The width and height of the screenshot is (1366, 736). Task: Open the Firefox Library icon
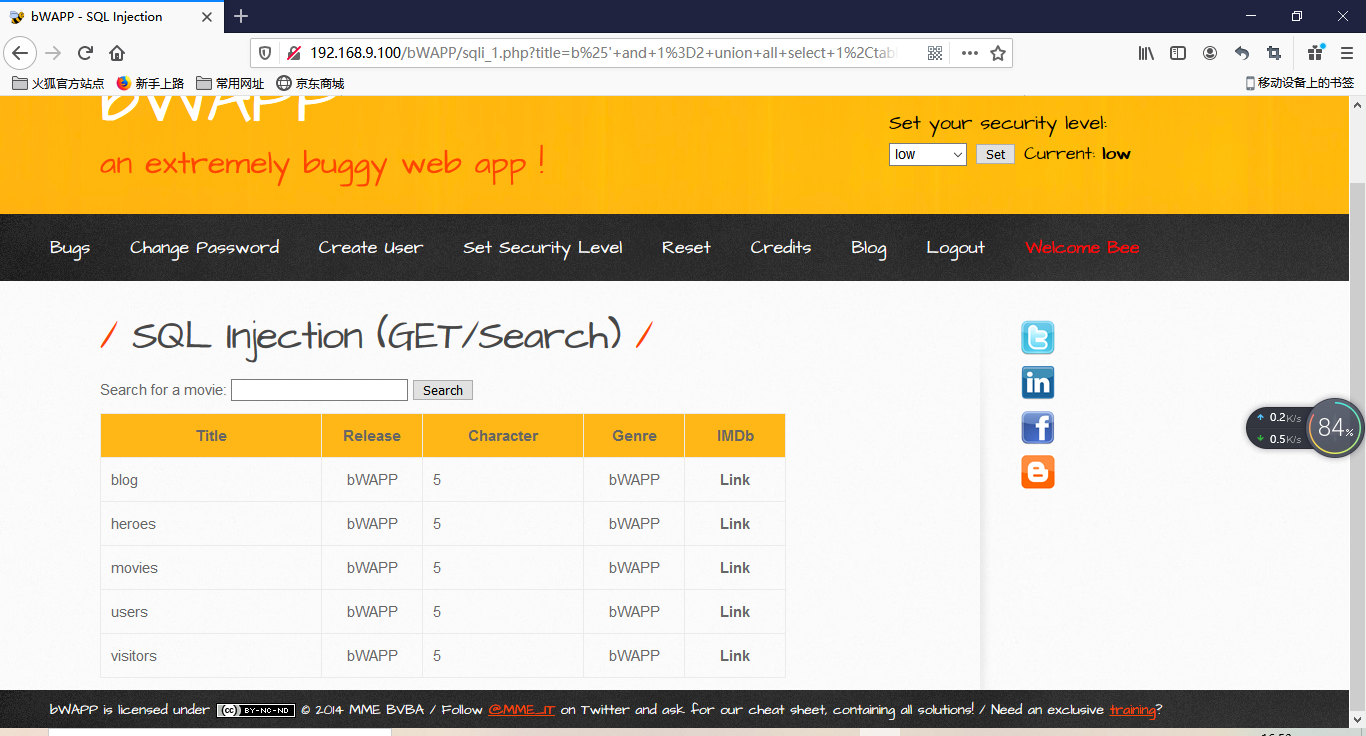1146,53
